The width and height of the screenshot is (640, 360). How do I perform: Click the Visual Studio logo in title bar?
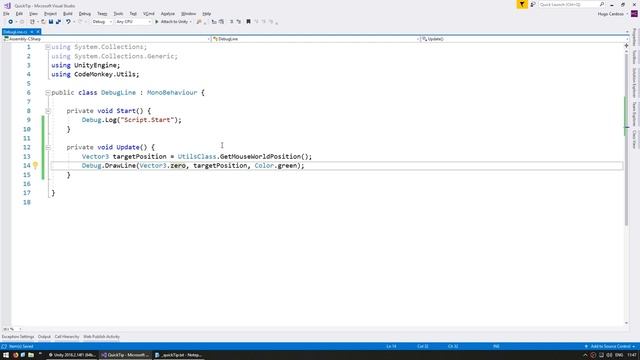7,6
